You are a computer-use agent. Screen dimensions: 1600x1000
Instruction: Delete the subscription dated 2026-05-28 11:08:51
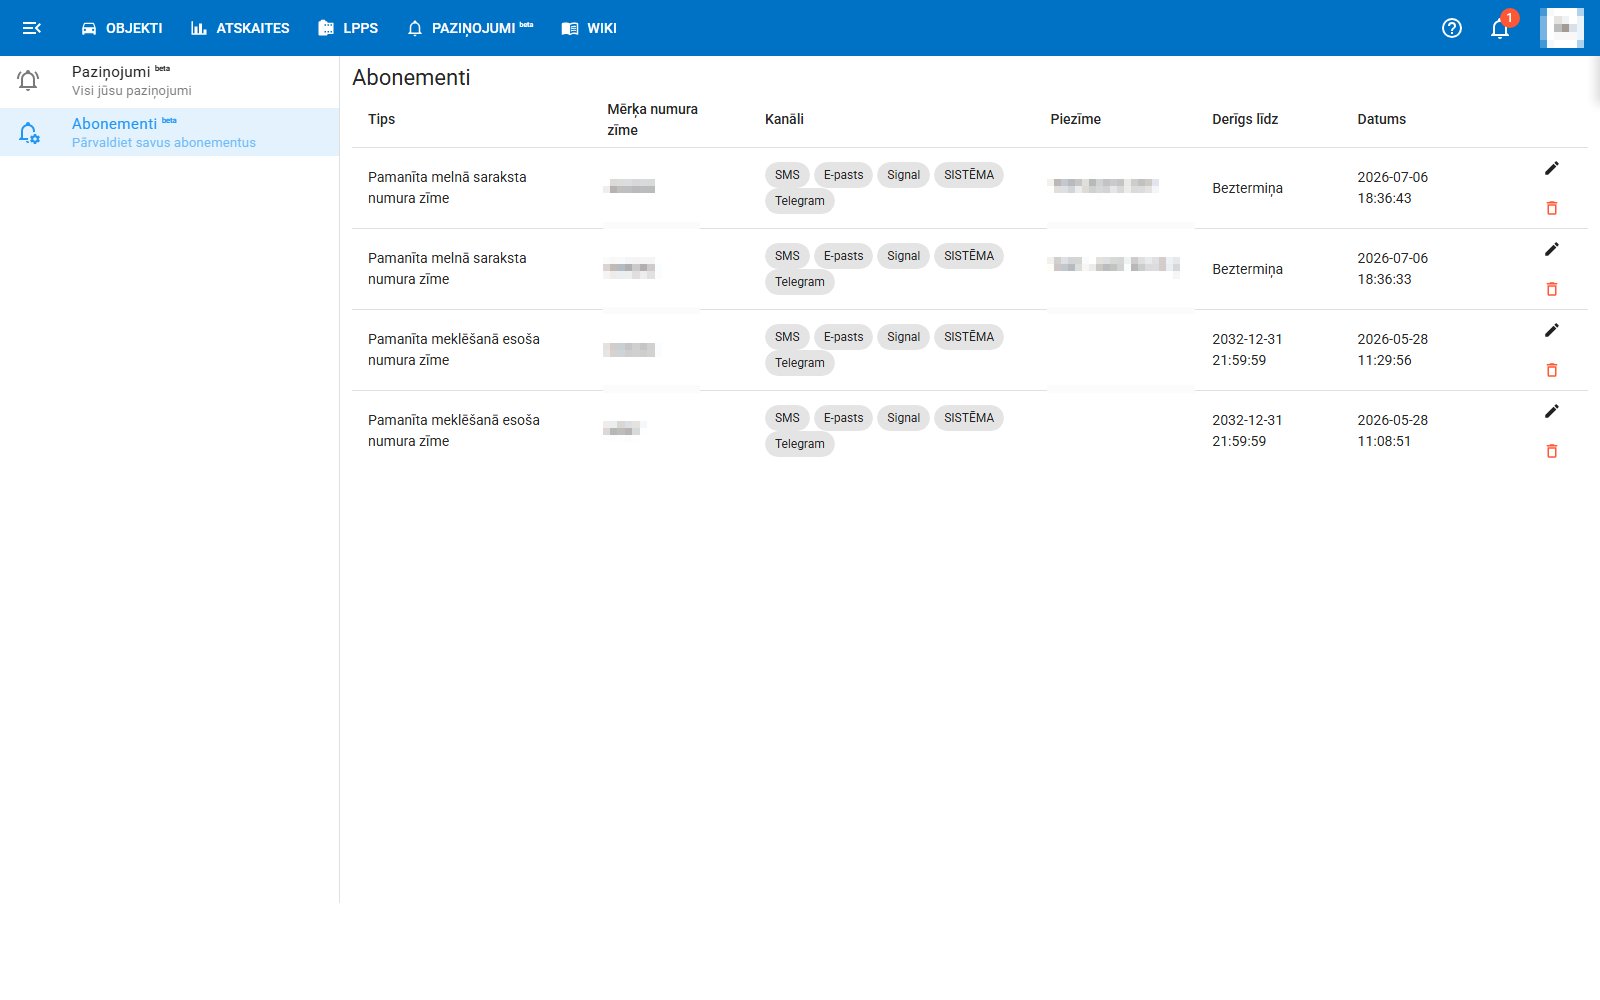[1552, 451]
